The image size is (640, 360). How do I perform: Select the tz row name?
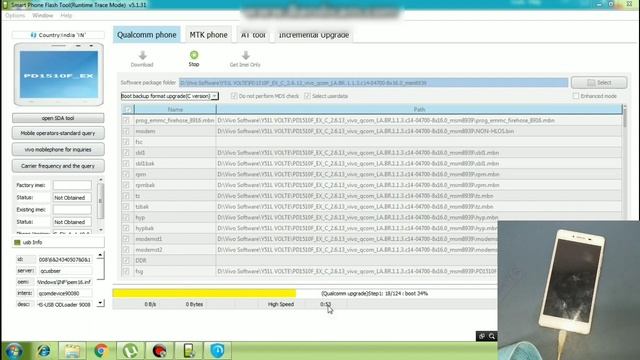point(138,196)
